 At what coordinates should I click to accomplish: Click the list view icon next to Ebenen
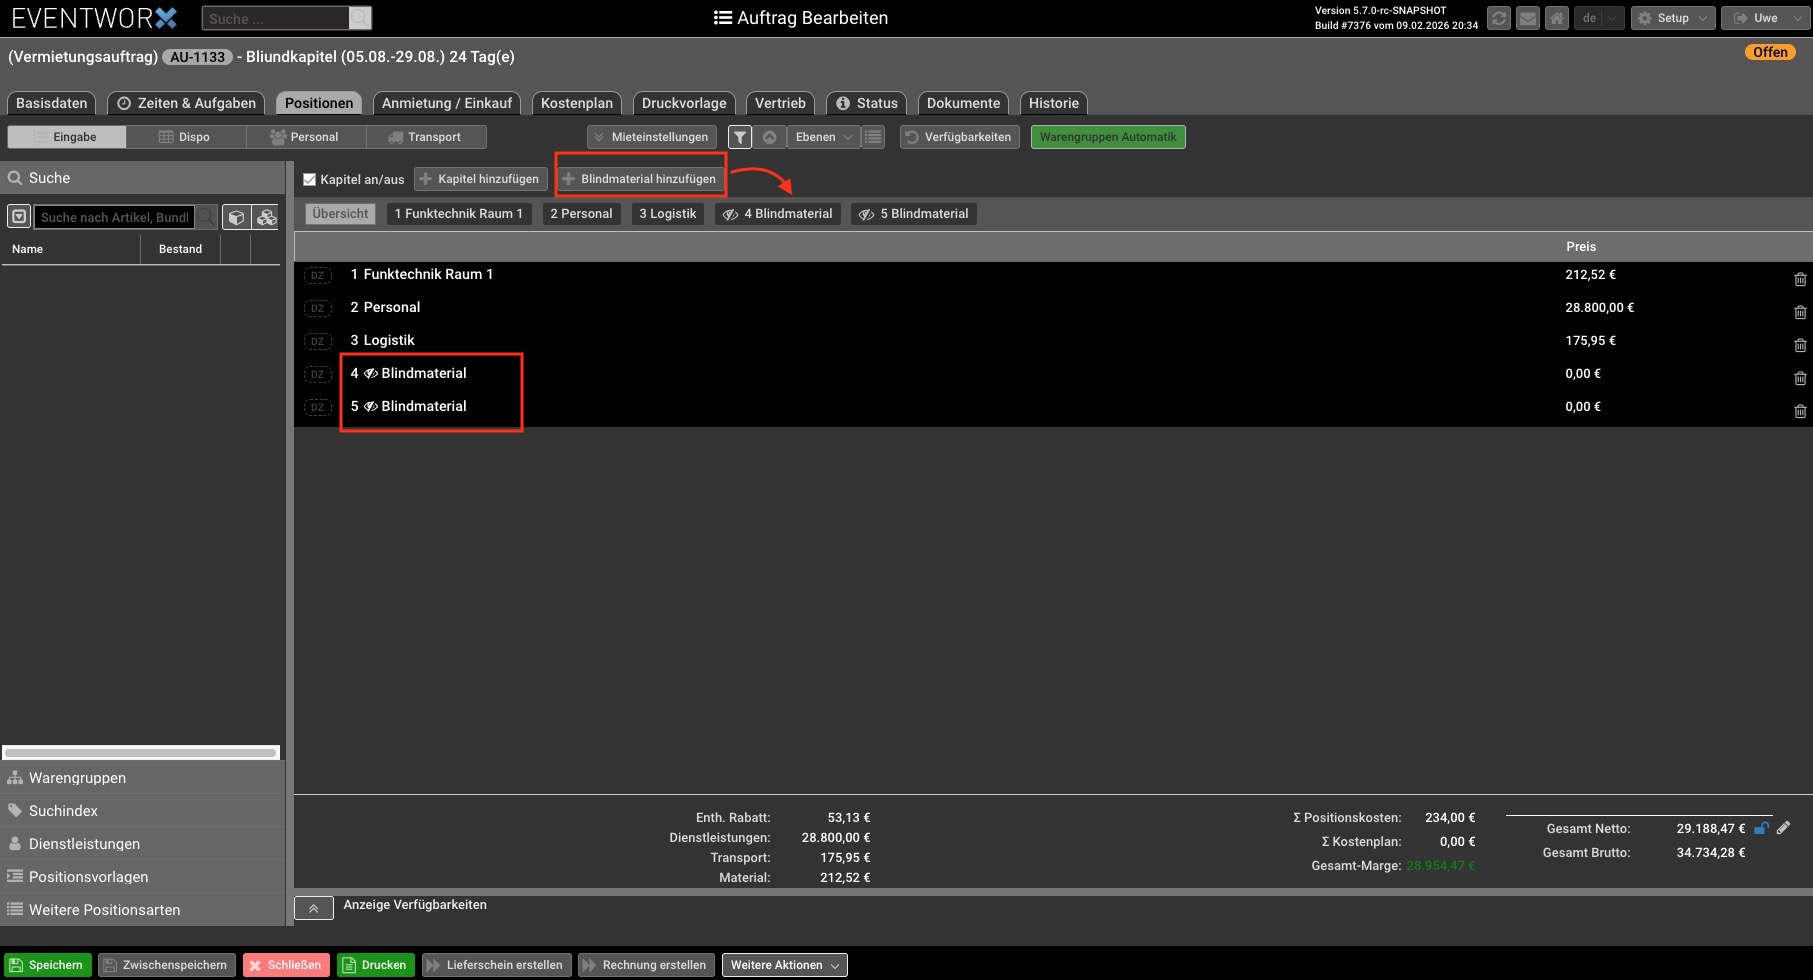pos(873,137)
